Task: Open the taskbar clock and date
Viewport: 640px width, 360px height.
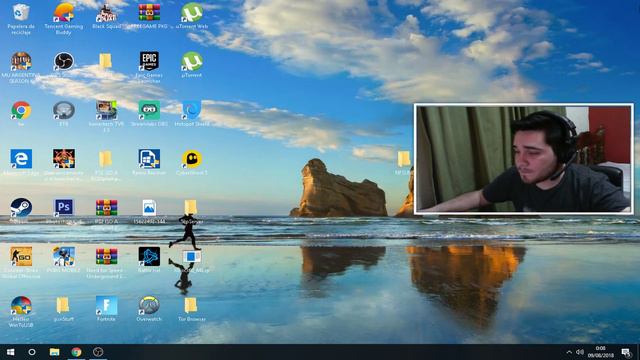Action: point(600,352)
